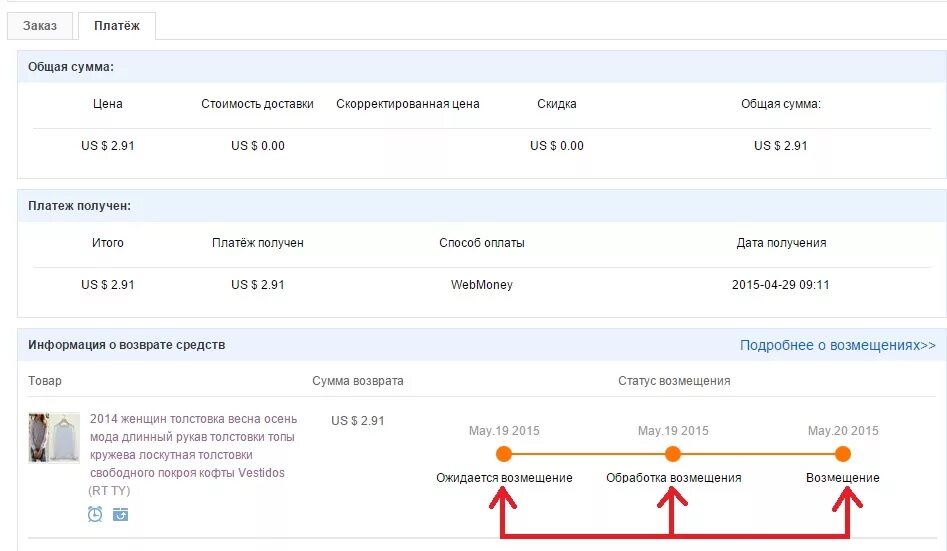Click the Статус возмещения column header
Image resolution: width=947 pixels, height=551 pixels.
click(674, 381)
